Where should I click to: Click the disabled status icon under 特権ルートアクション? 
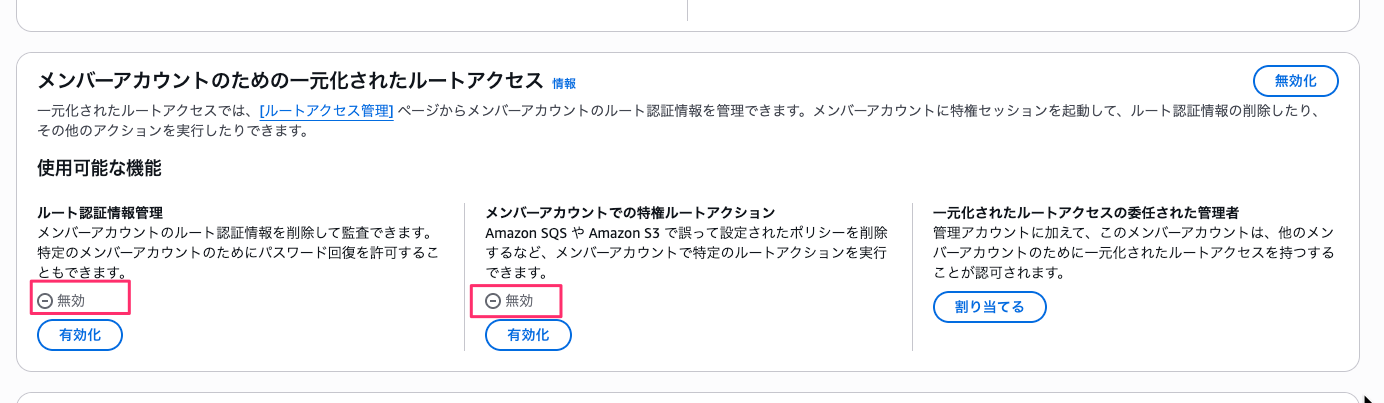(x=493, y=300)
